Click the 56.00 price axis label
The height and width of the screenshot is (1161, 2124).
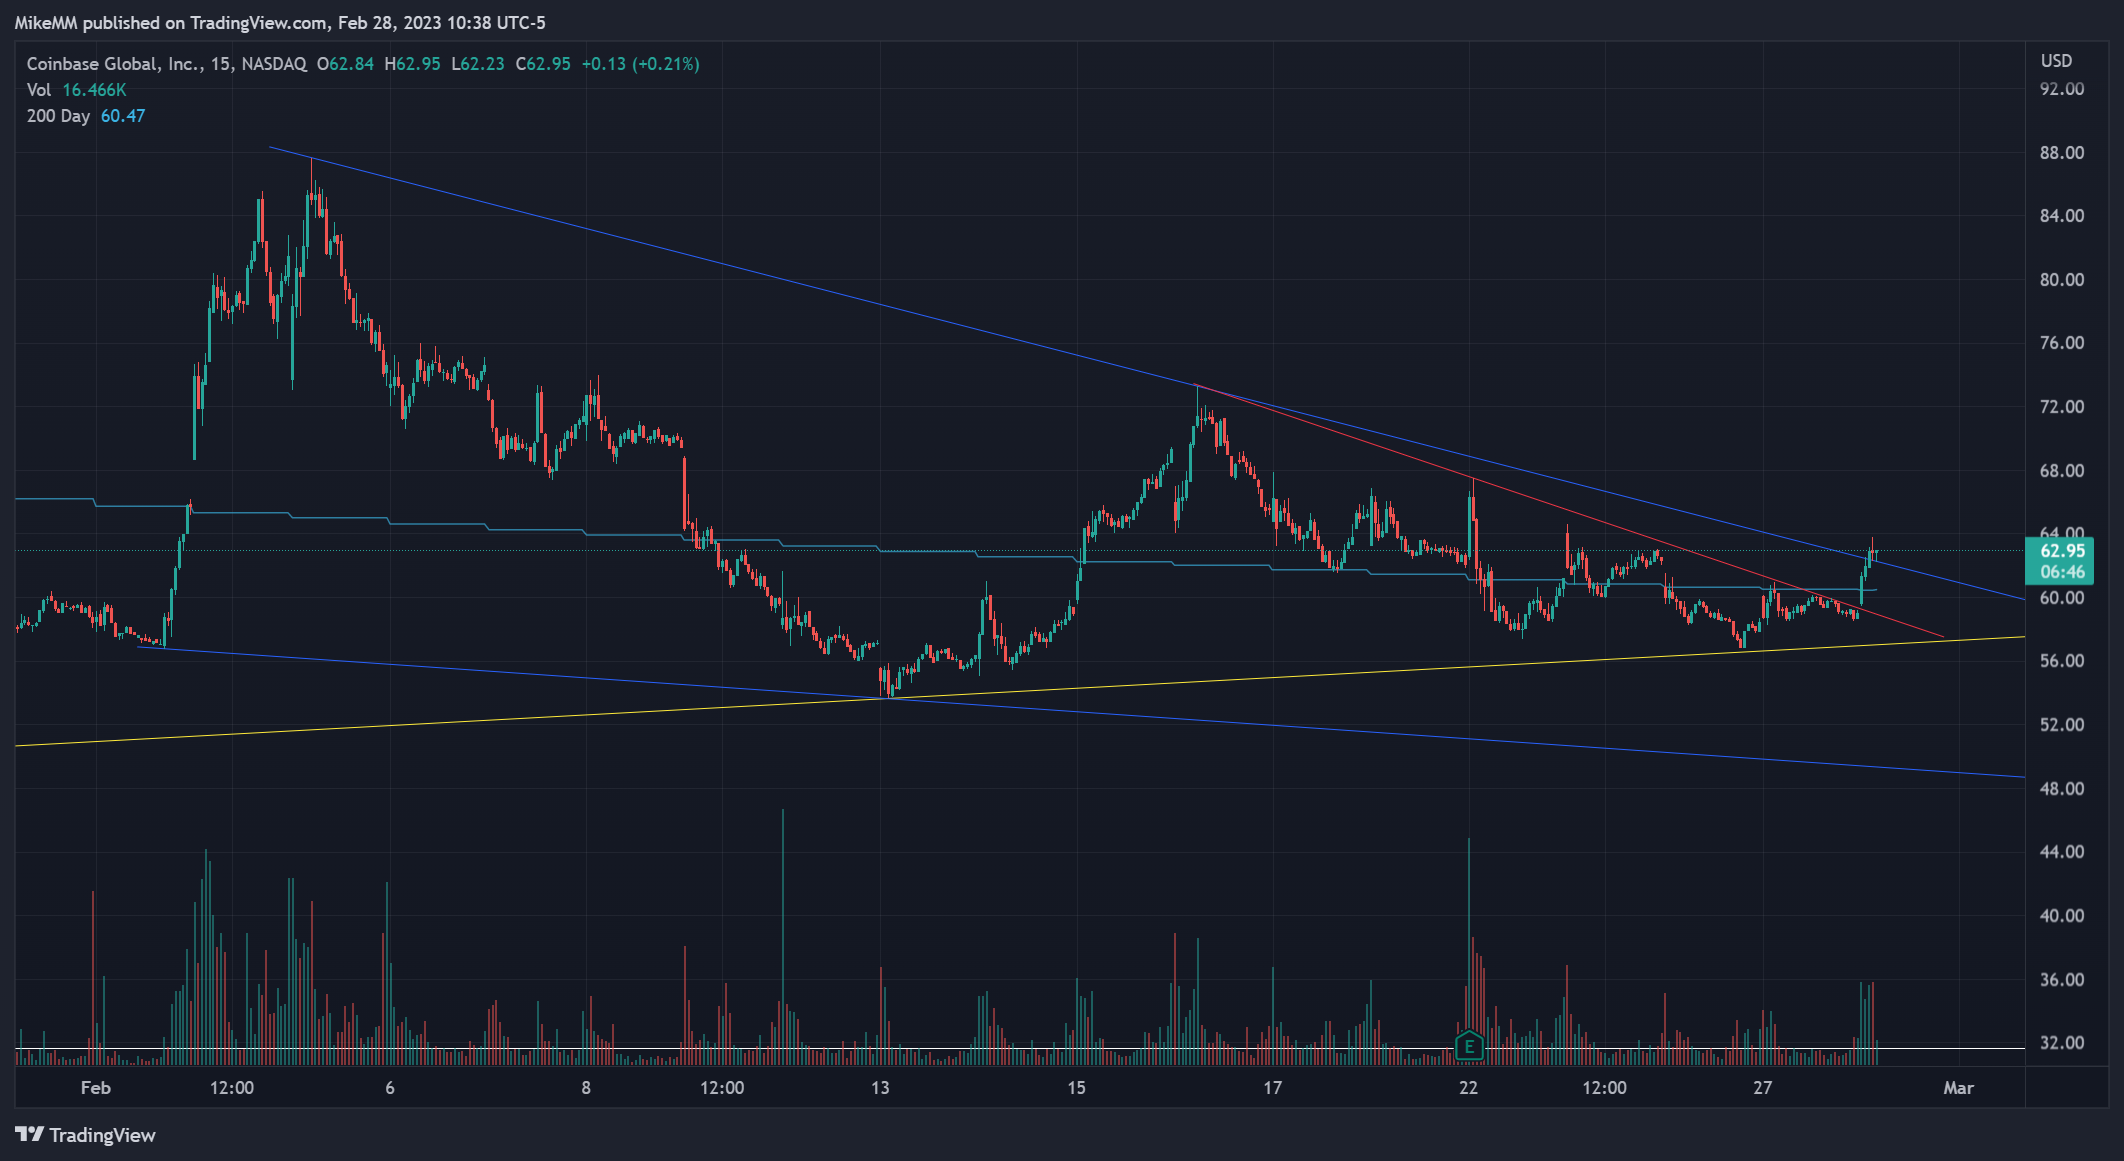pos(2062,661)
